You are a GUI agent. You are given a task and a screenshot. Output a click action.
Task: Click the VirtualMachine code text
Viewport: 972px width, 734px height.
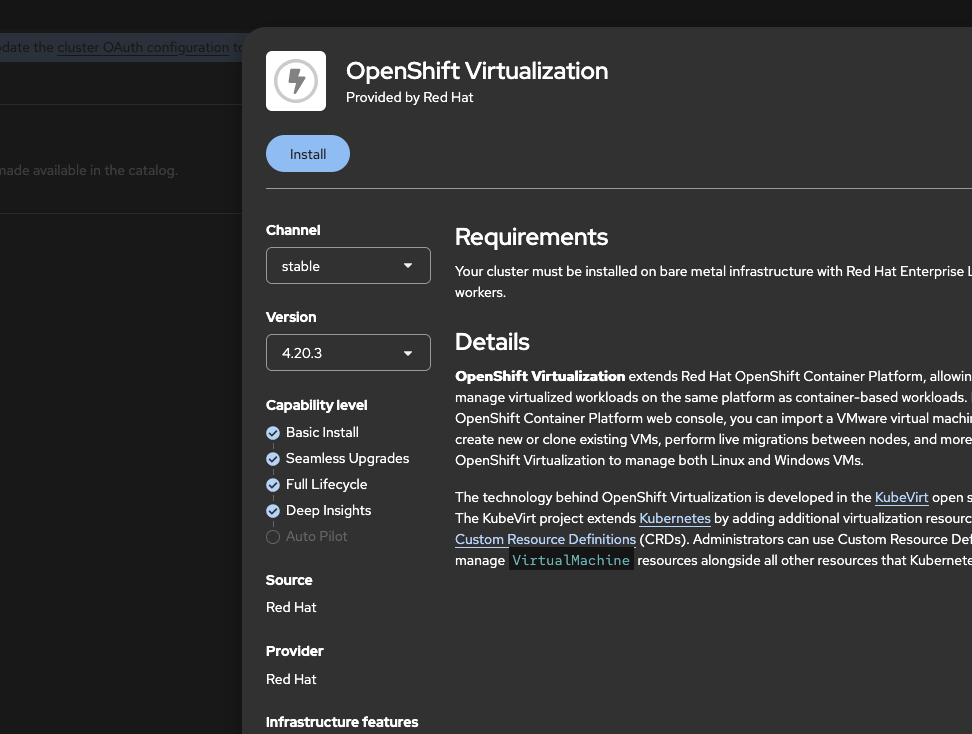[x=571, y=560]
